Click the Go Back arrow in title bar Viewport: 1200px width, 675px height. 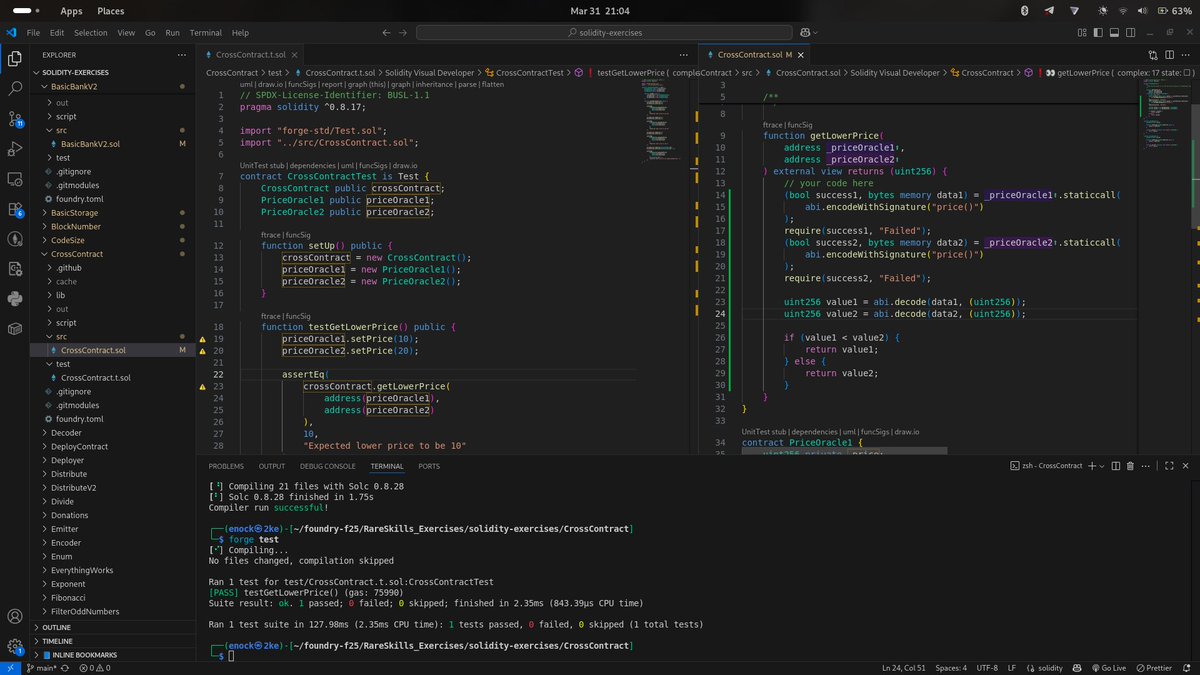pos(388,33)
